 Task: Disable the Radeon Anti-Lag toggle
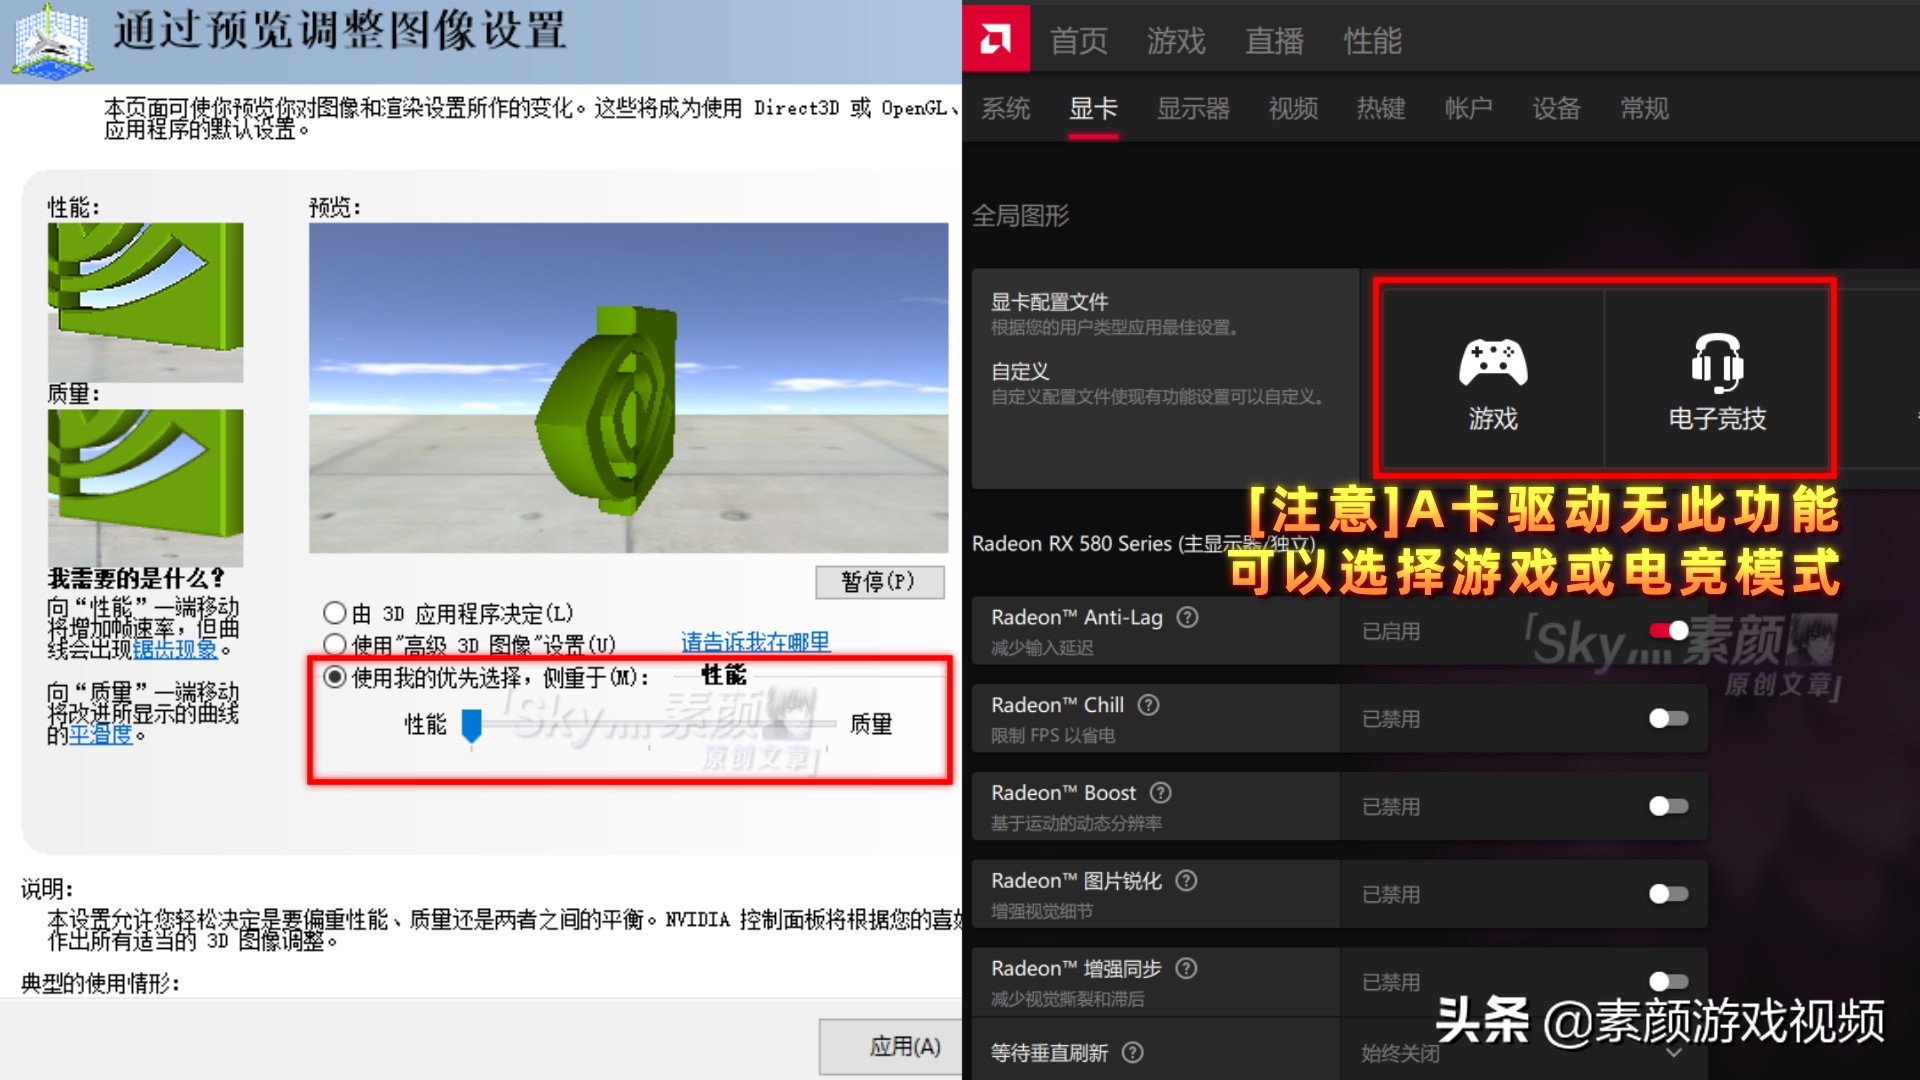click(1669, 630)
